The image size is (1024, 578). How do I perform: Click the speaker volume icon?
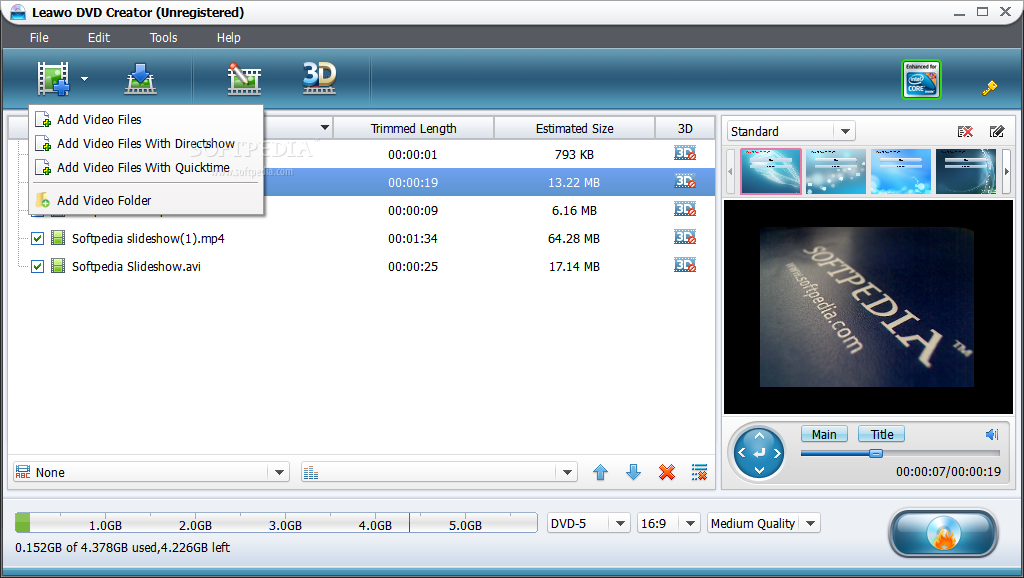click(x=992, y=434)
